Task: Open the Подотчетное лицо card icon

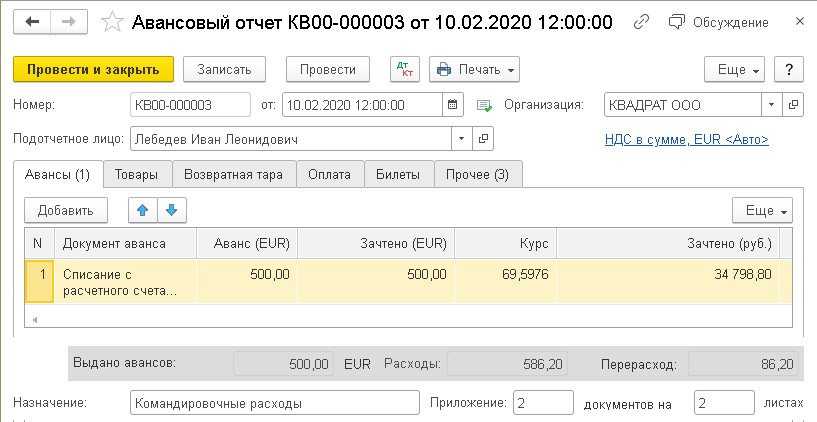Action: click(x=483, y=139)
